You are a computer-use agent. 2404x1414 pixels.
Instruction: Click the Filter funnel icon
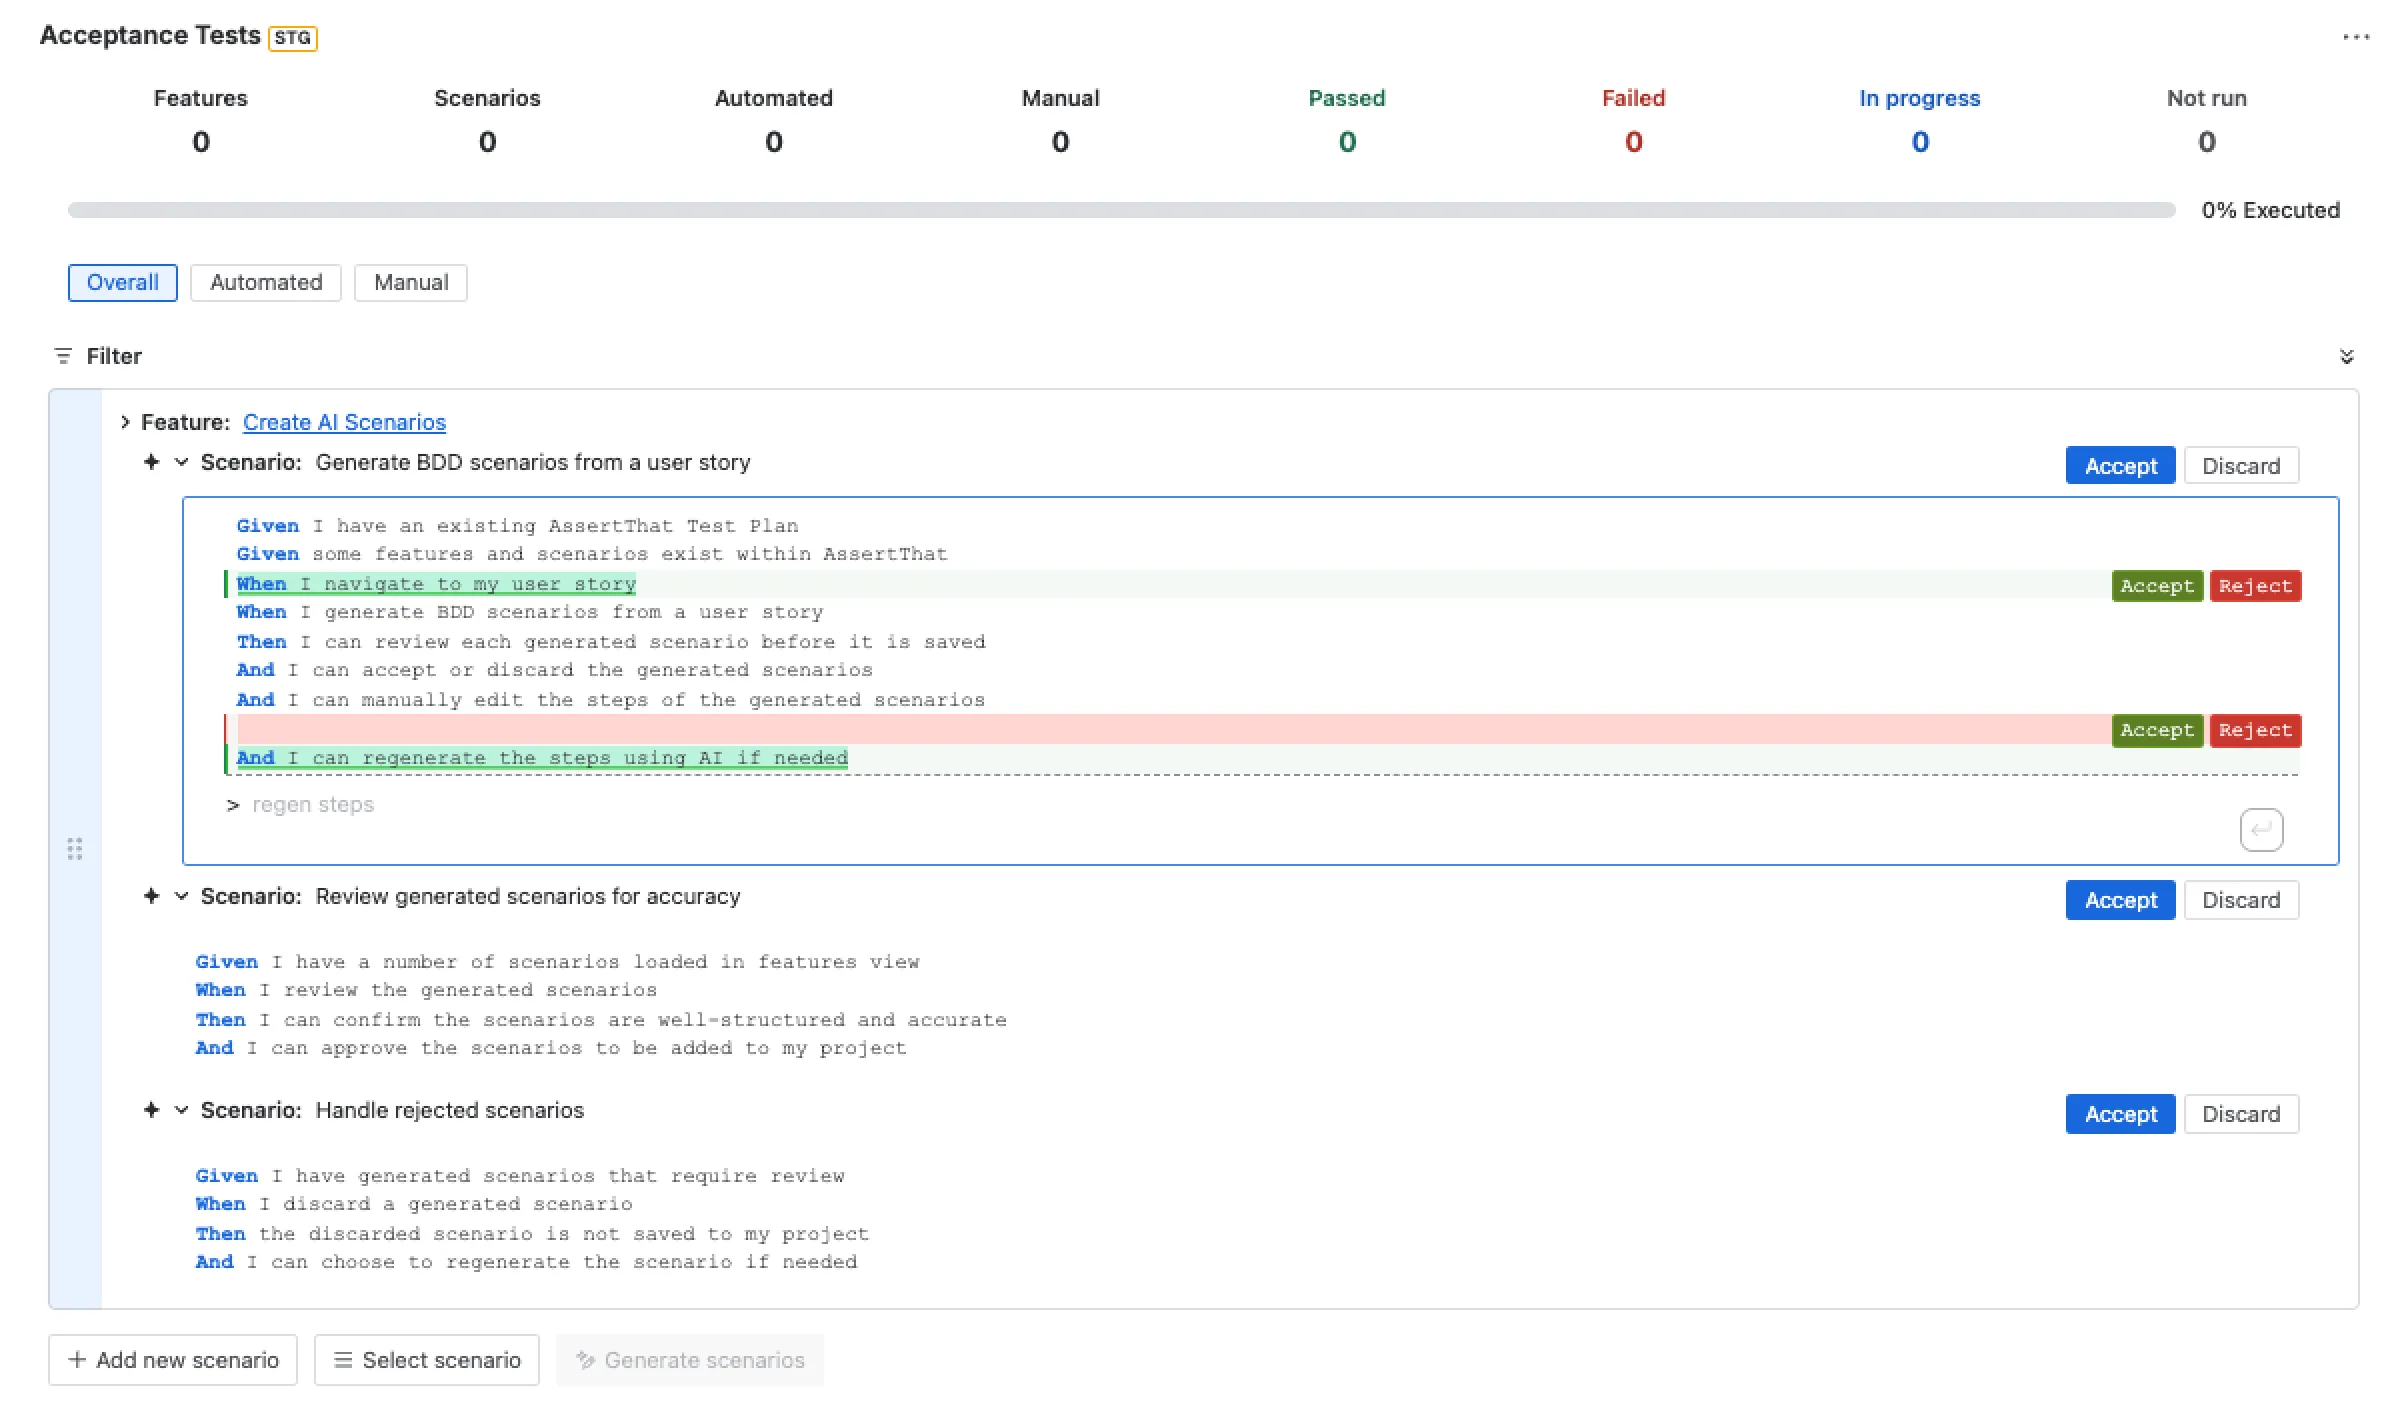pyautogui.click(x=63, y=356)
